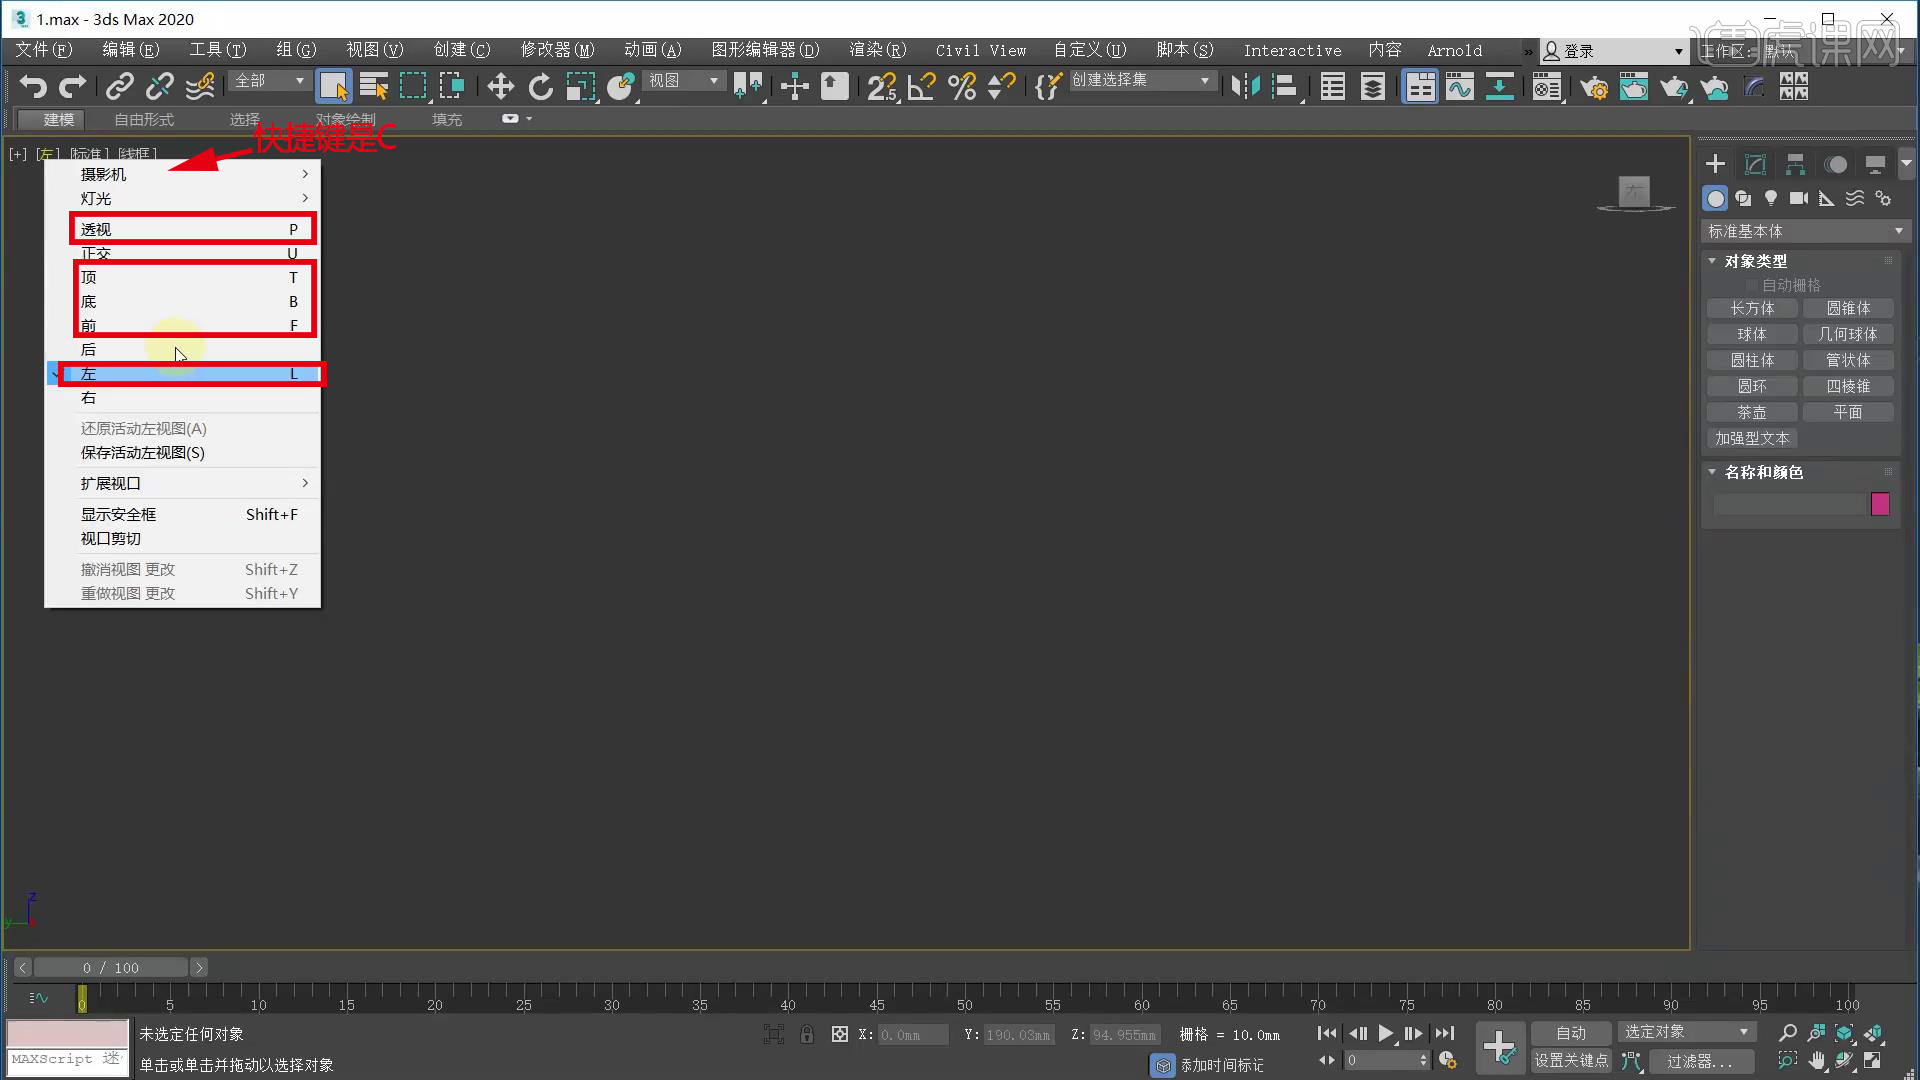This screenshot has height=1080, width=1920.
Task: Open the 渲染(R) menu
Action: coord(877,50)
